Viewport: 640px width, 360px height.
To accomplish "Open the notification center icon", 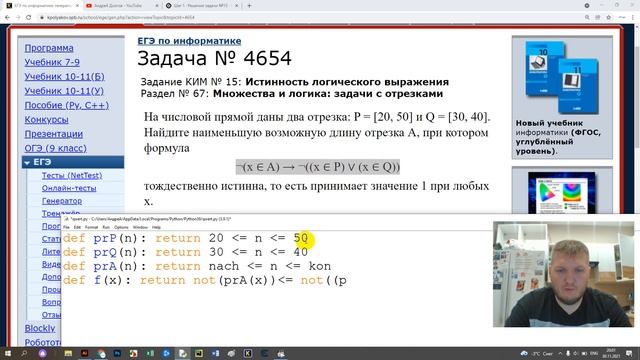I will [629, 353].
